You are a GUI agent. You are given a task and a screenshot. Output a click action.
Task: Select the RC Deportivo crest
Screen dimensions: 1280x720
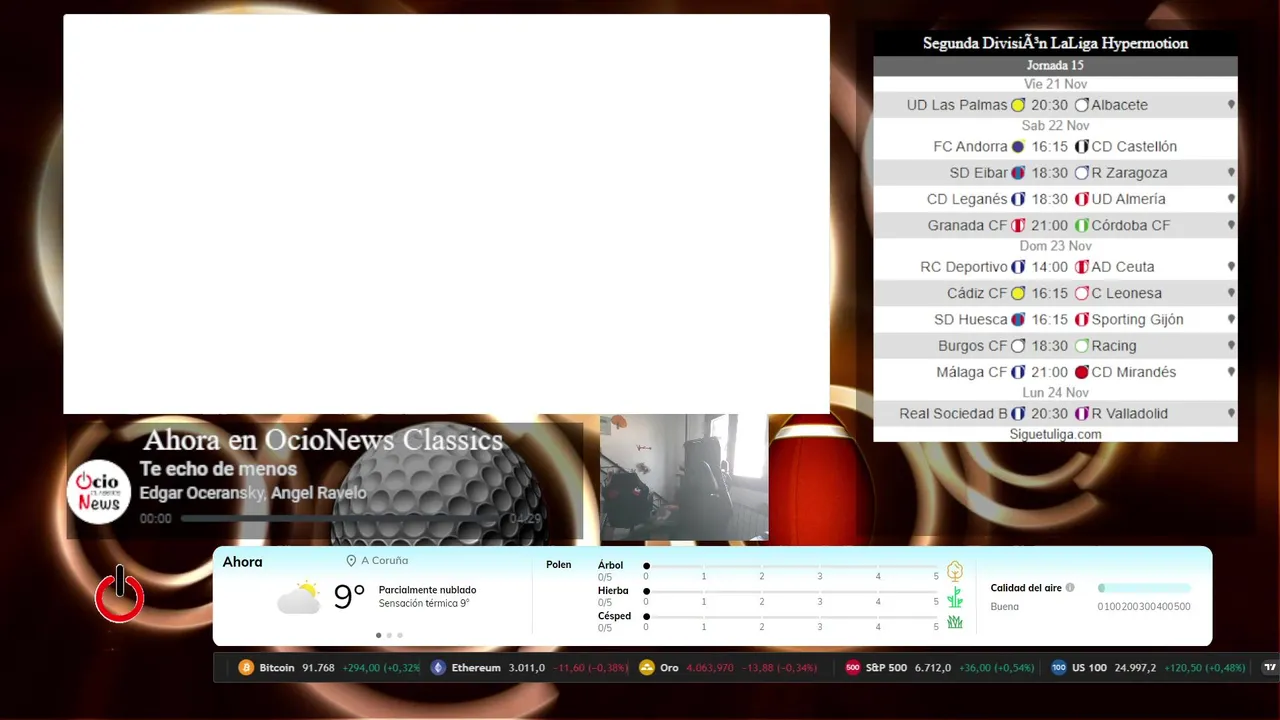click(x=1018, y=267)
